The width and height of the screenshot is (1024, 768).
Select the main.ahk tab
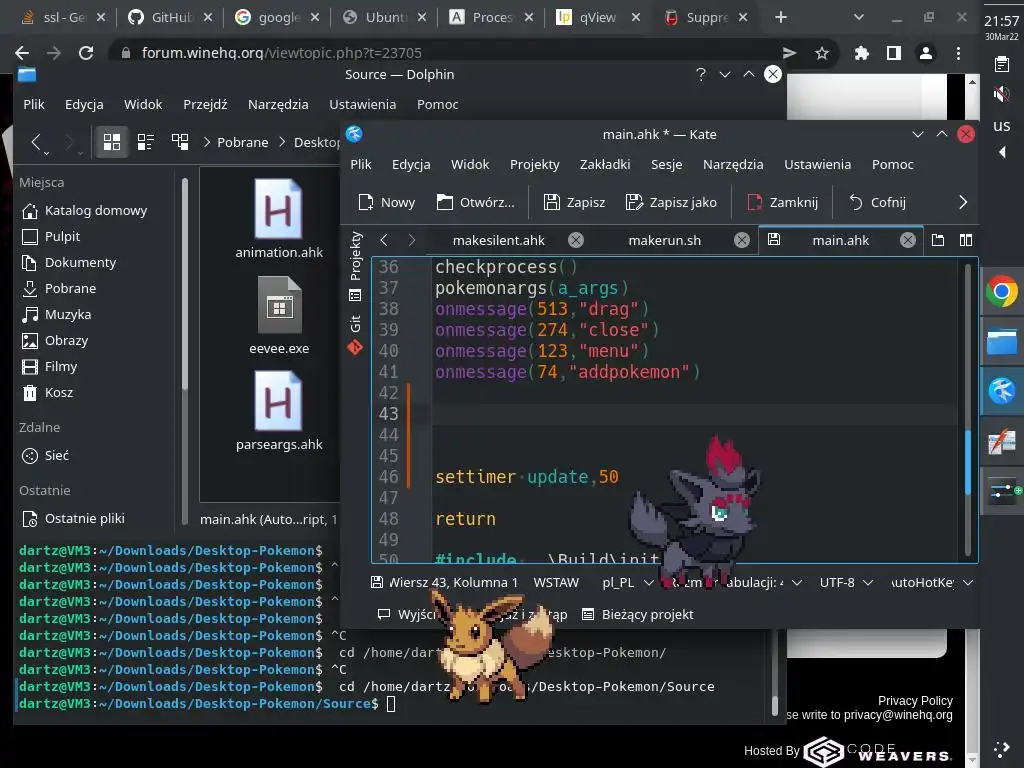pos(840,240)
